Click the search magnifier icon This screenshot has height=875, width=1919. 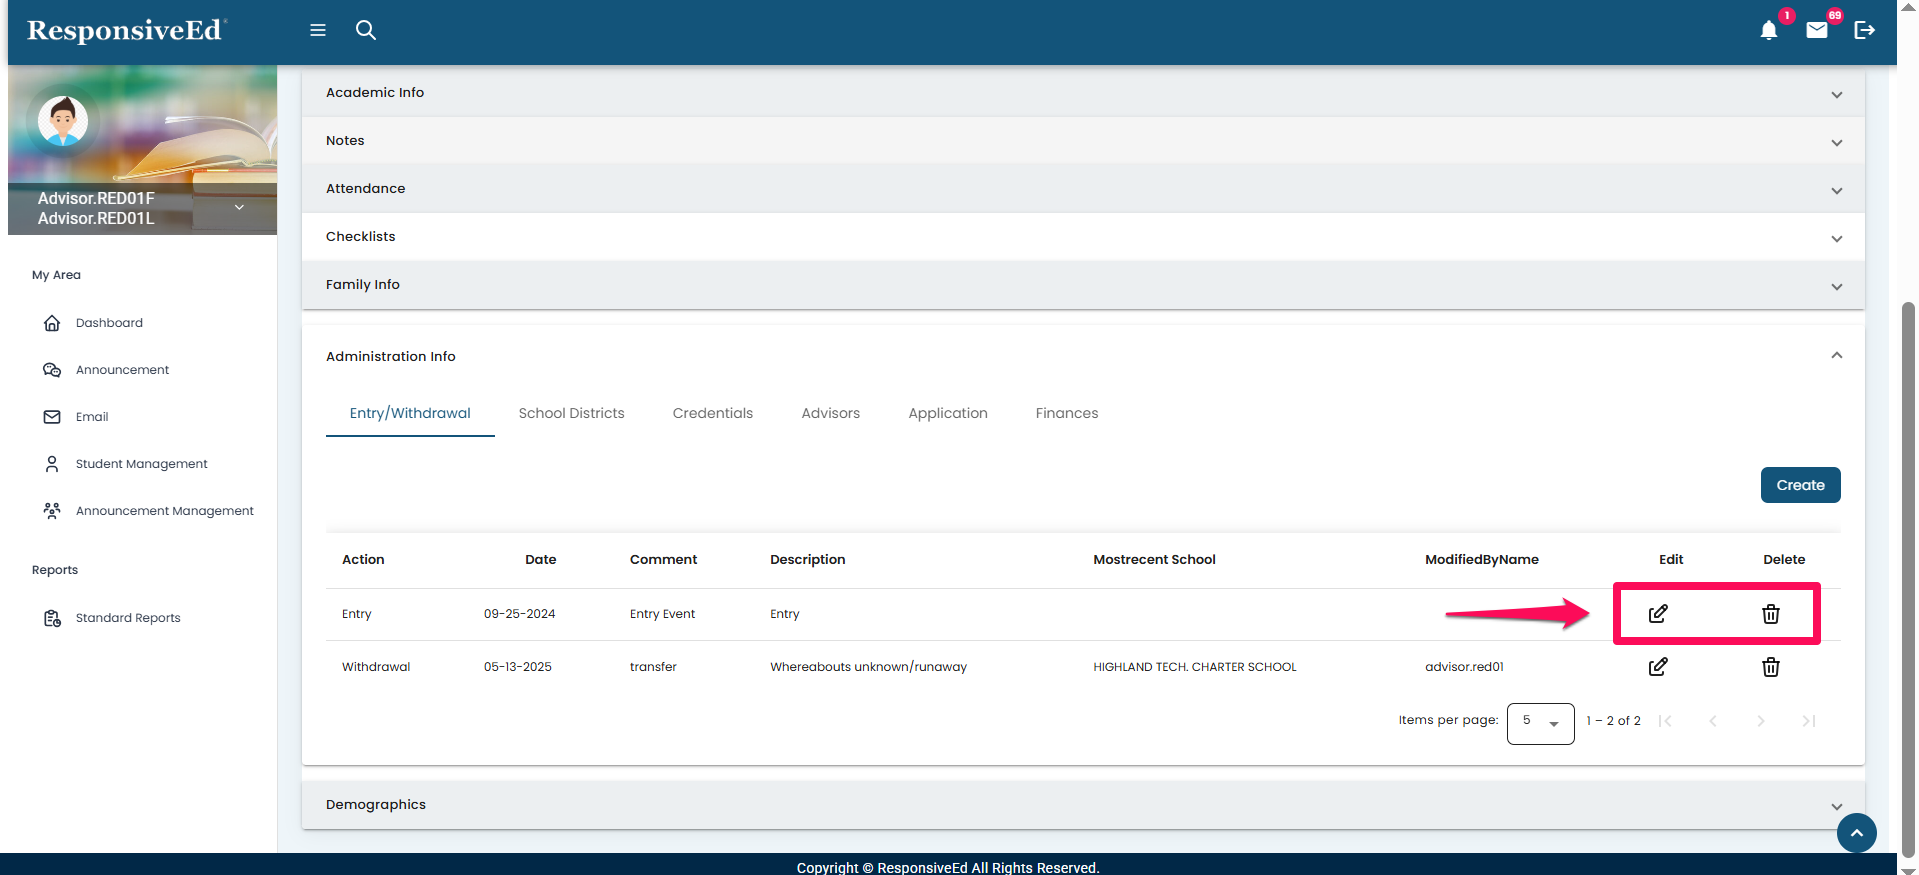pos(366,30)
